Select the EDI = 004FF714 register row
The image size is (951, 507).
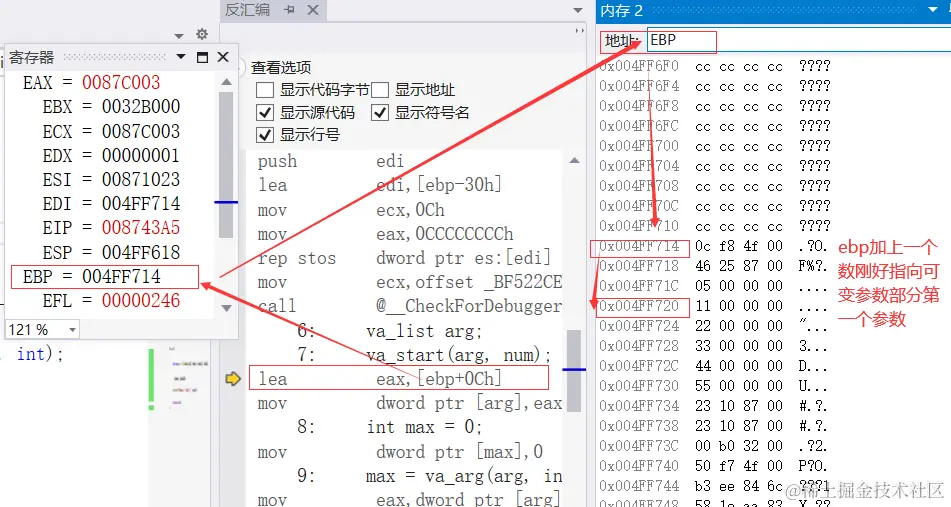click(x=111, y=204)
